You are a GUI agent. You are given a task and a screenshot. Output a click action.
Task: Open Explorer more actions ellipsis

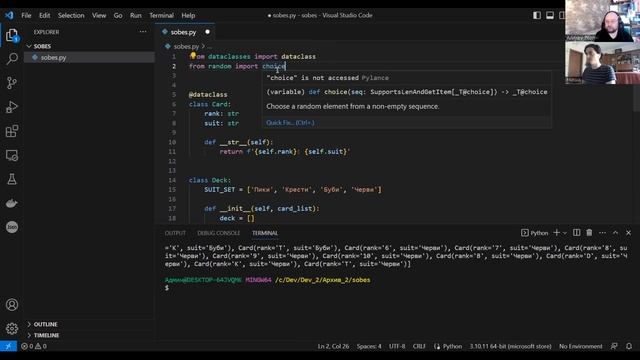coord(142,32)
